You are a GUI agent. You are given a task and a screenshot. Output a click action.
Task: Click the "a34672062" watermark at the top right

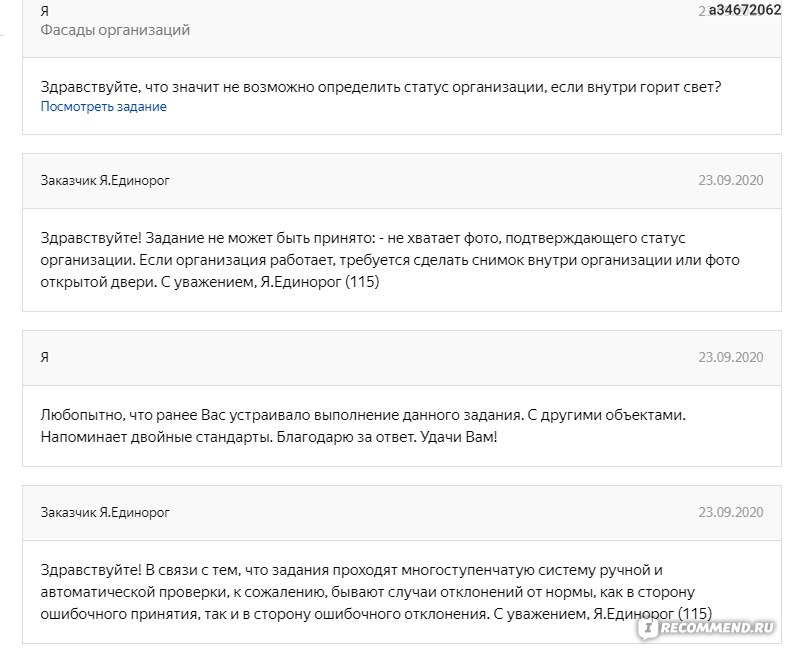[745, 10]
